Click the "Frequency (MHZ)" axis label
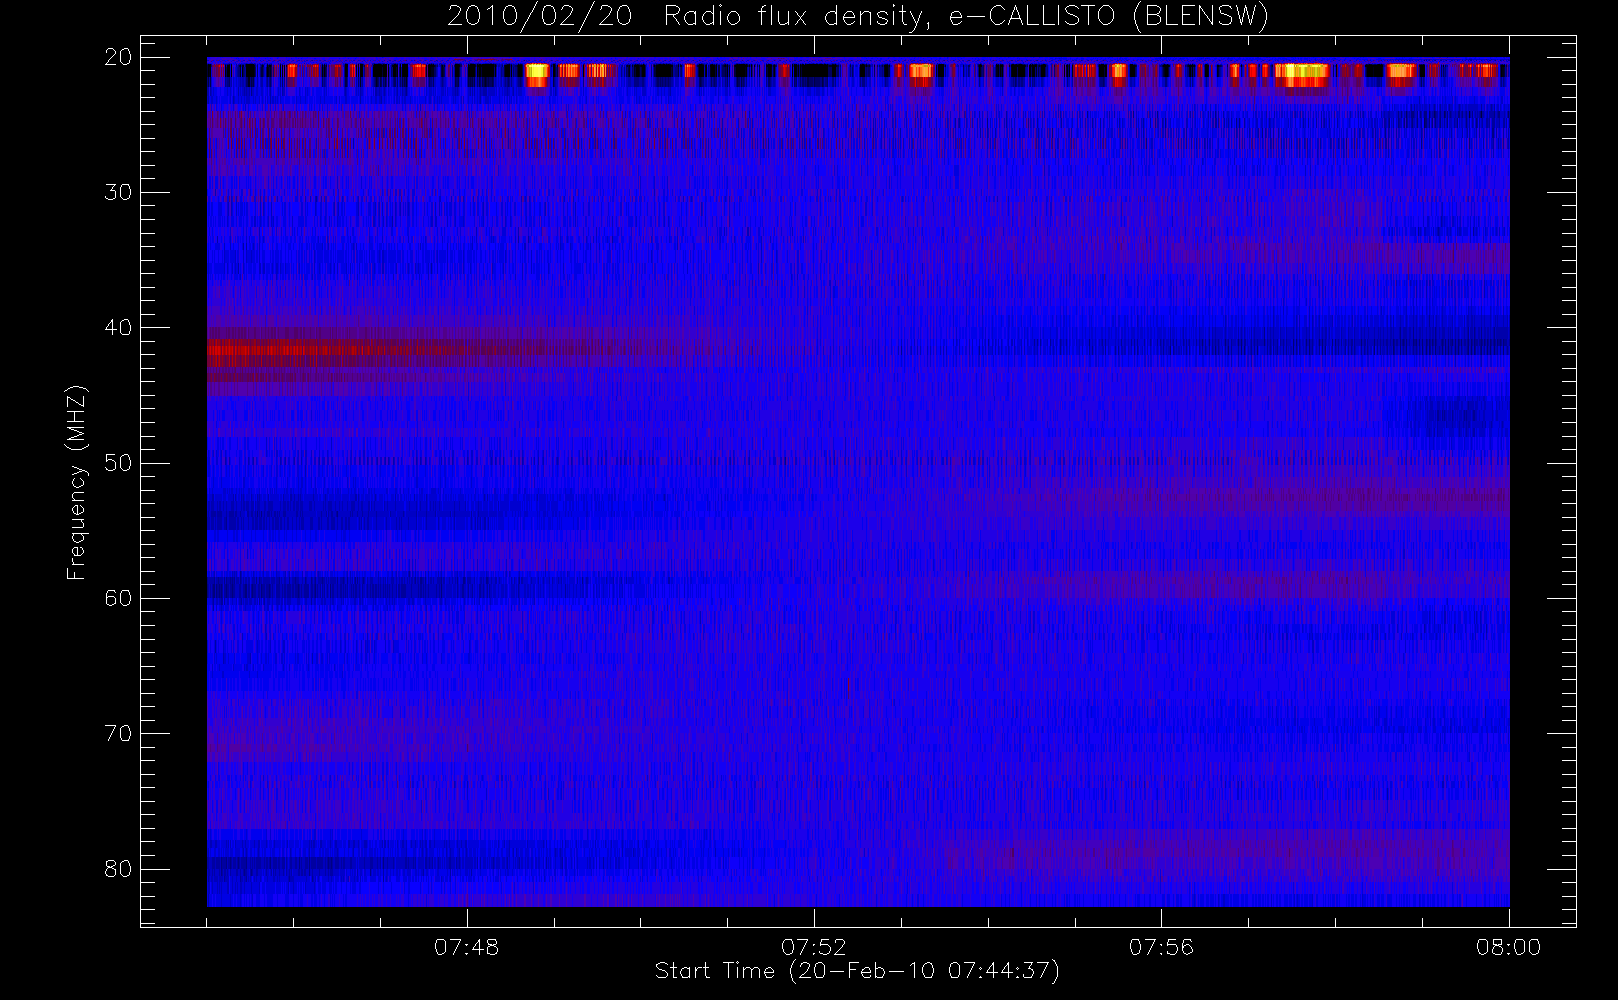This screenshot has height=1000, width=1618. pos(76,483)
